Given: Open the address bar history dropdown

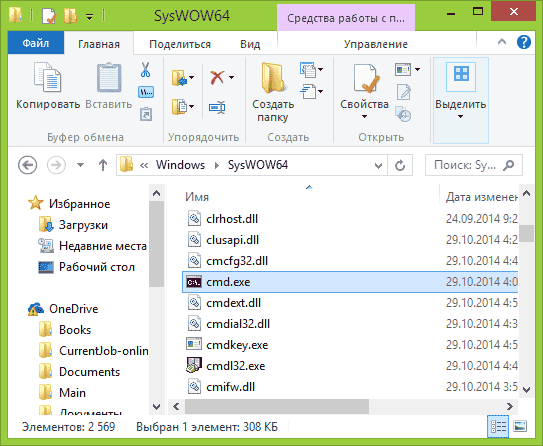Looking at the screenshot, I should click(x=378, y=166).
